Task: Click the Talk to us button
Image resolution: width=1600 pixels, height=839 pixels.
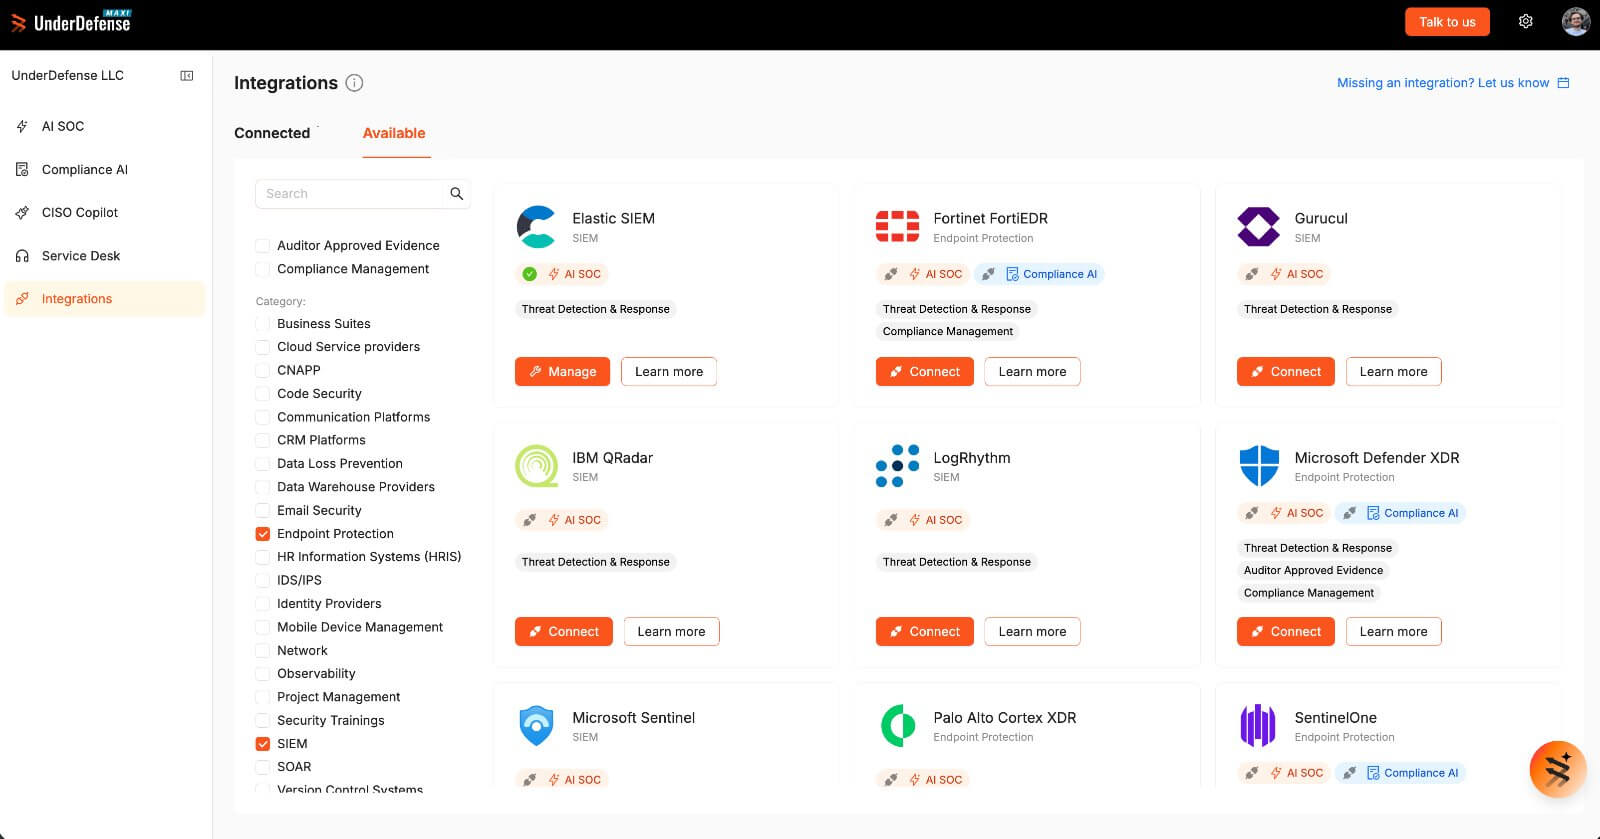Action: (x=1447, y=22)
